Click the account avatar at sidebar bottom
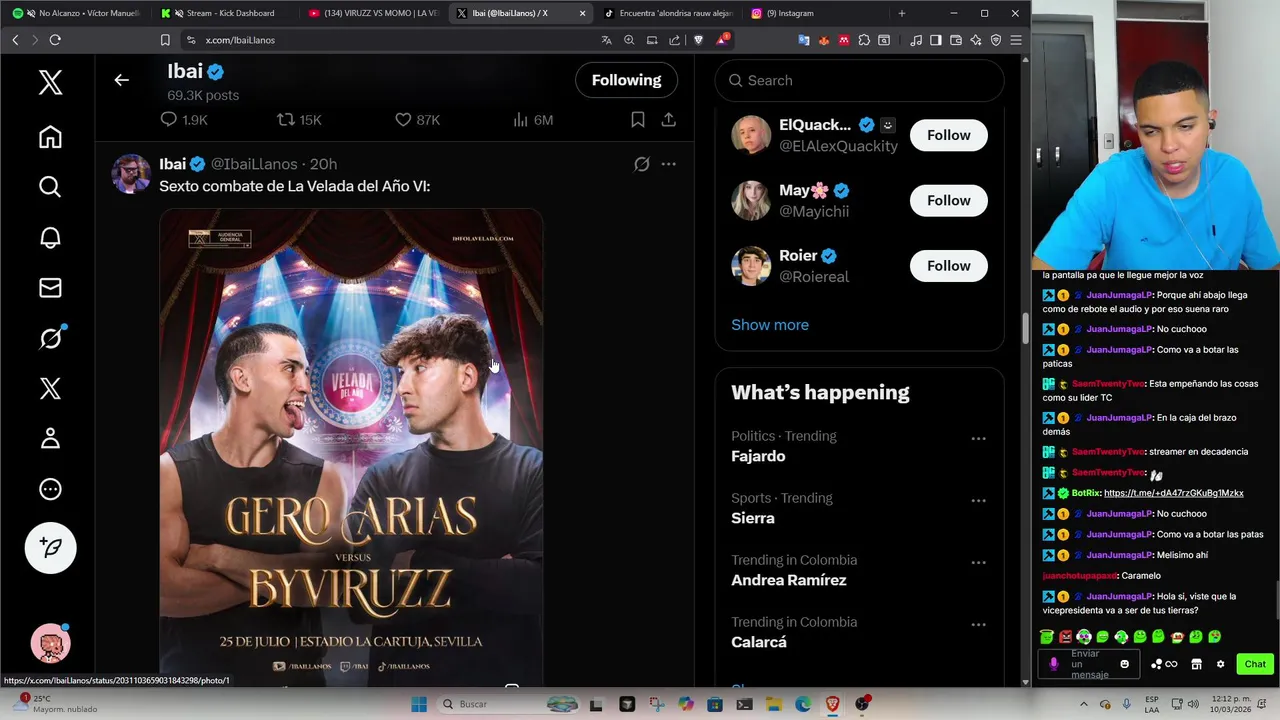Viewport: 1280px width, 720px height. (50, 643)
